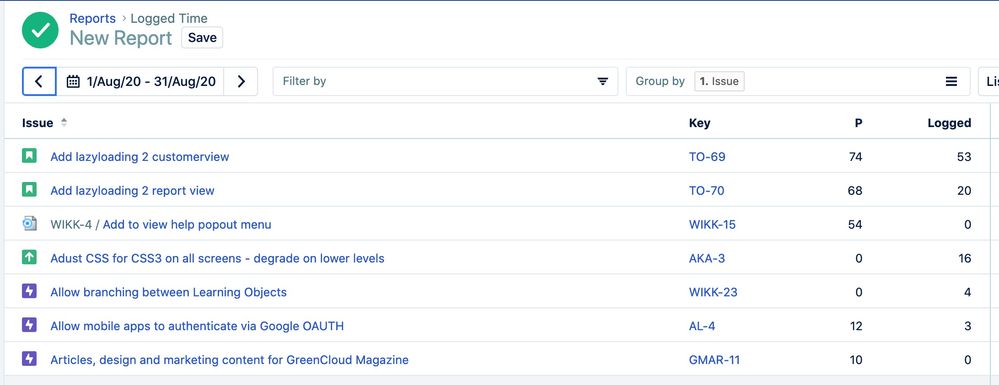Open the Reports breadcrumb link
The width and height of the screenshot is (999, 385).
click(92, 18)
